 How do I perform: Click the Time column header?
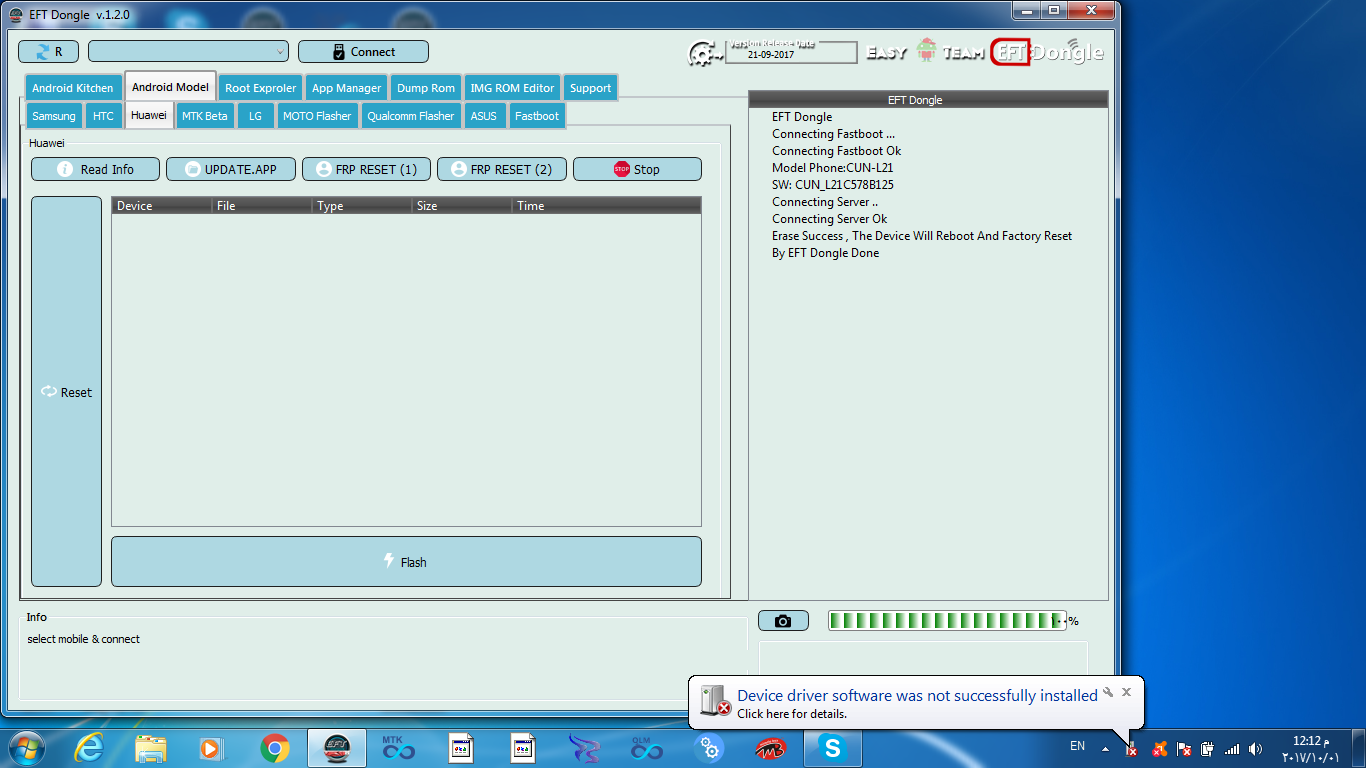[x=606, y=206]
